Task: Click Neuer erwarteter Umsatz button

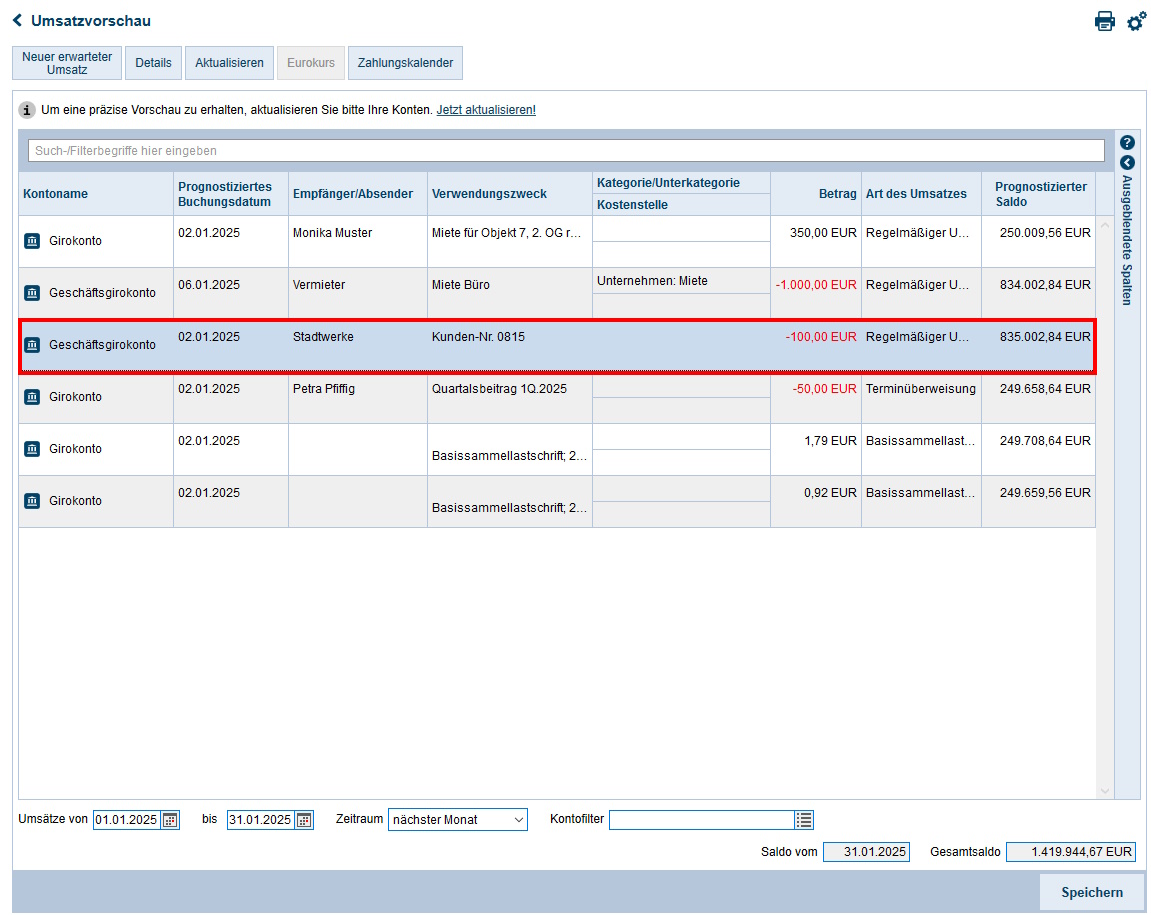Action: (x=67, y=63)
